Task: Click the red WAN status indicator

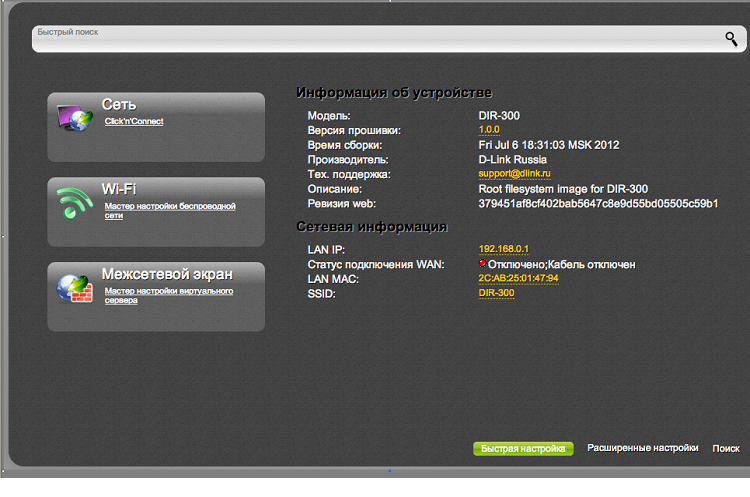Action: point(482,264)
